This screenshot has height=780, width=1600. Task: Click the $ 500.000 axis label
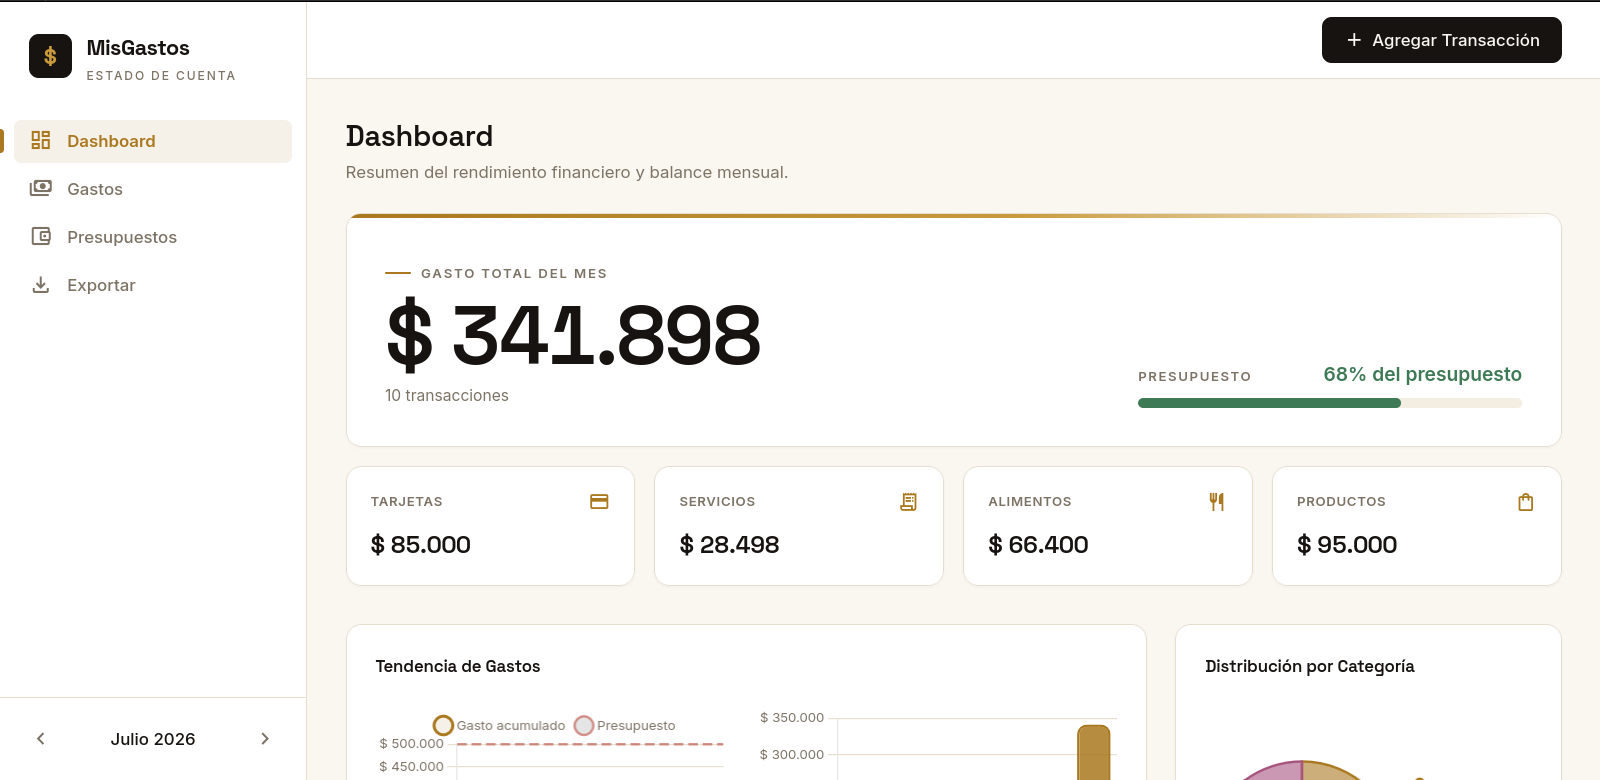click(411, 743)
